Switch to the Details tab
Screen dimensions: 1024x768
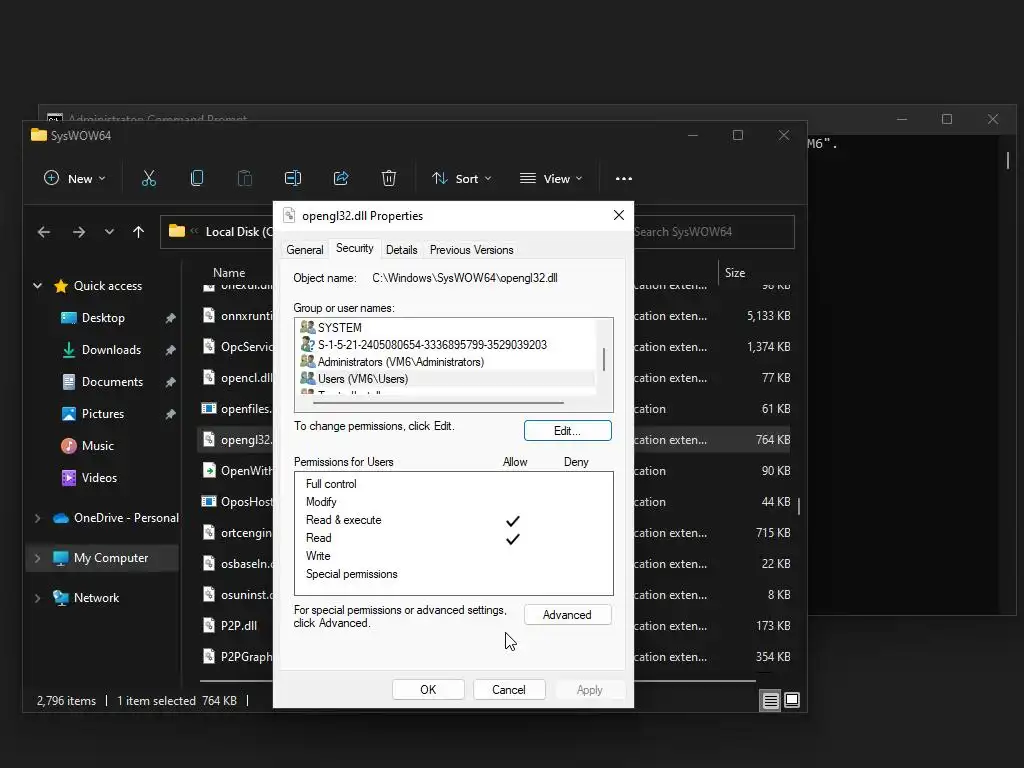401,250
